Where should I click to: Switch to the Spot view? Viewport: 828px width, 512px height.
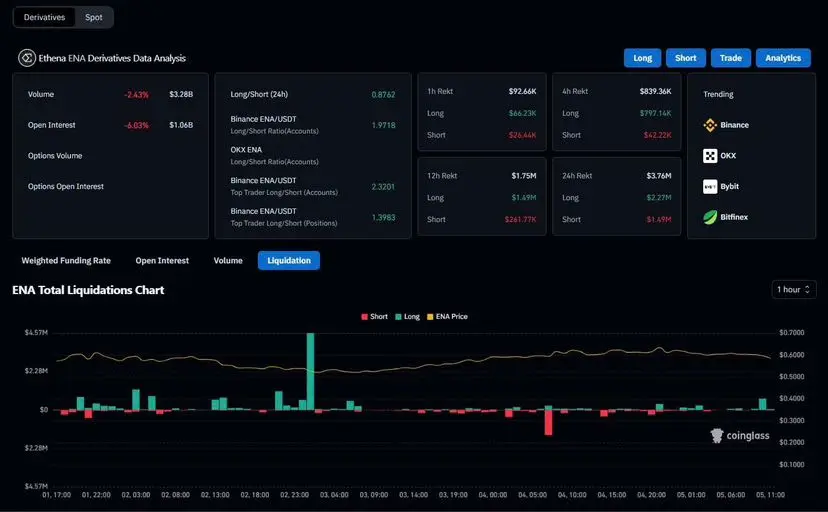[93, 17]
